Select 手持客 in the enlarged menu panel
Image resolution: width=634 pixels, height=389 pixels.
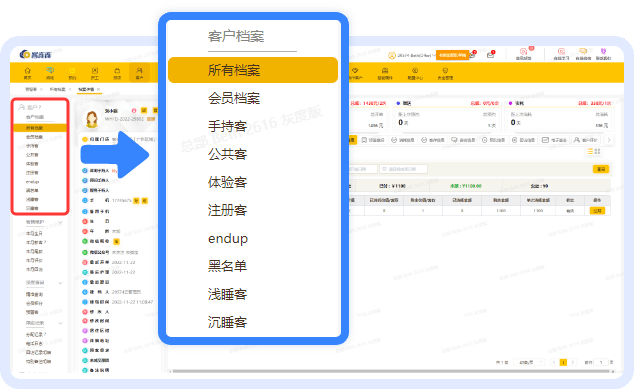pyautogui.click(x=227, y=126)
